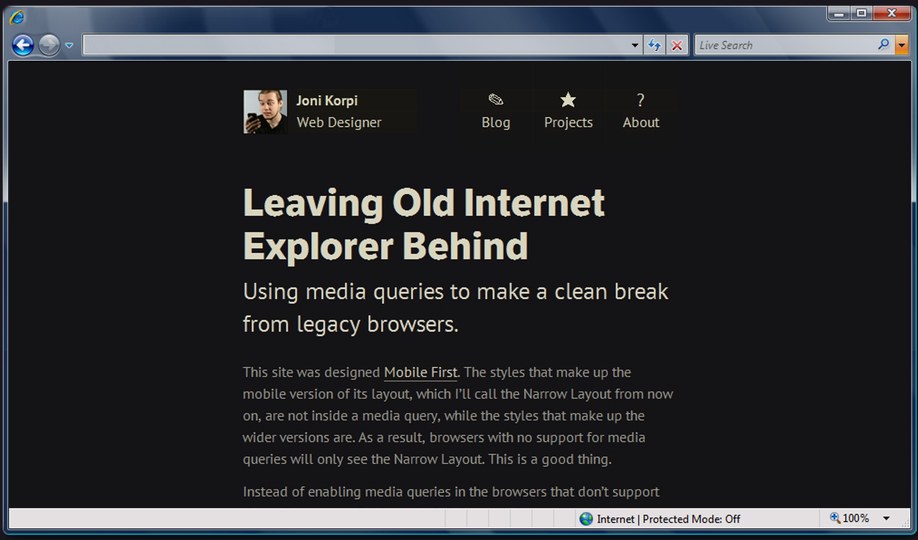The height and width of the screenshot is (540, 918).
Task: Open the Projects navigation link
Action: pyautogui.click(x=568, y=122)
